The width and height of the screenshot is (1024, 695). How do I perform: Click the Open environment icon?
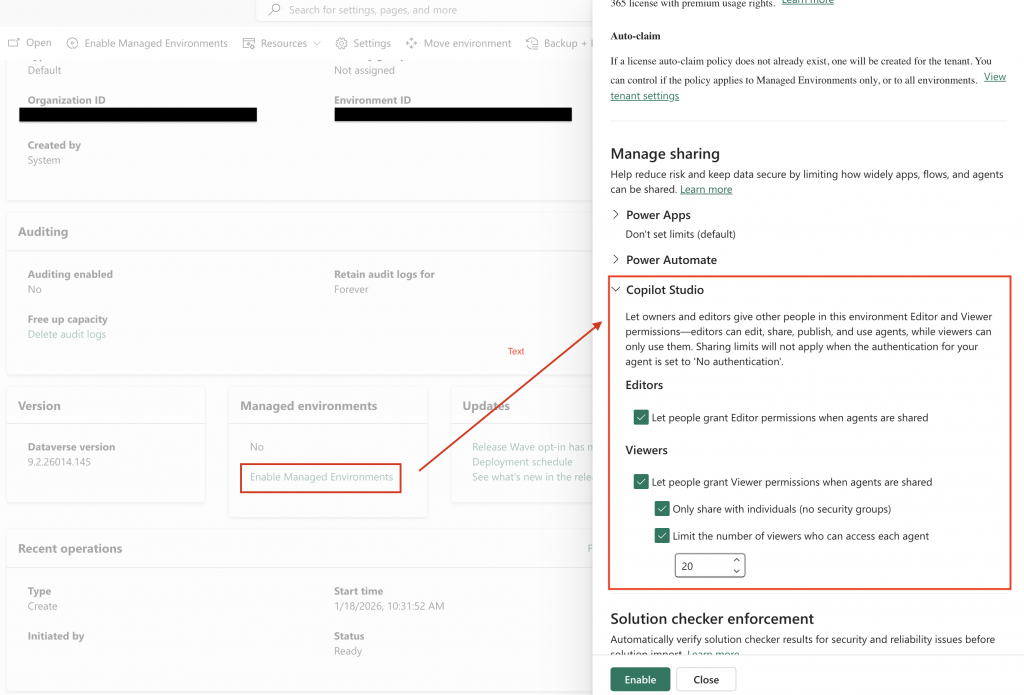click(14, 43)
